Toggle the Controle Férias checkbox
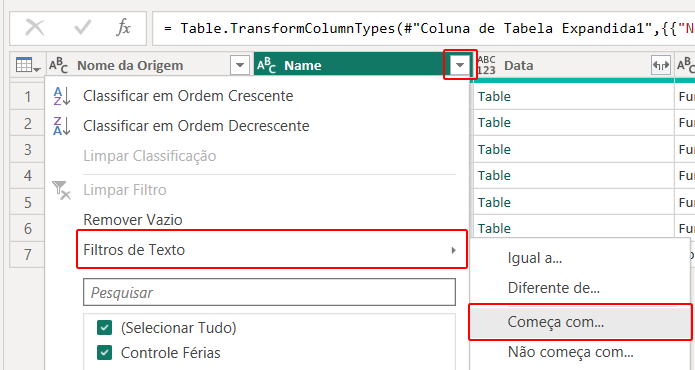 tap(105, 353)
